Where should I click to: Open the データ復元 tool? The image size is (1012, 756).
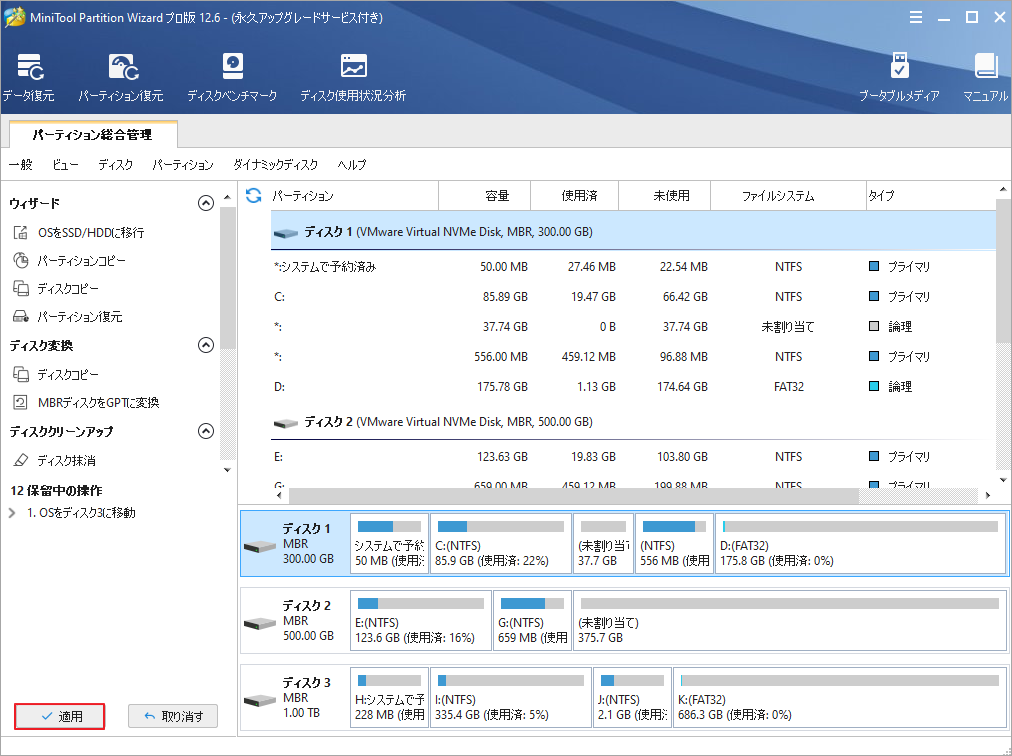point(28,77)
